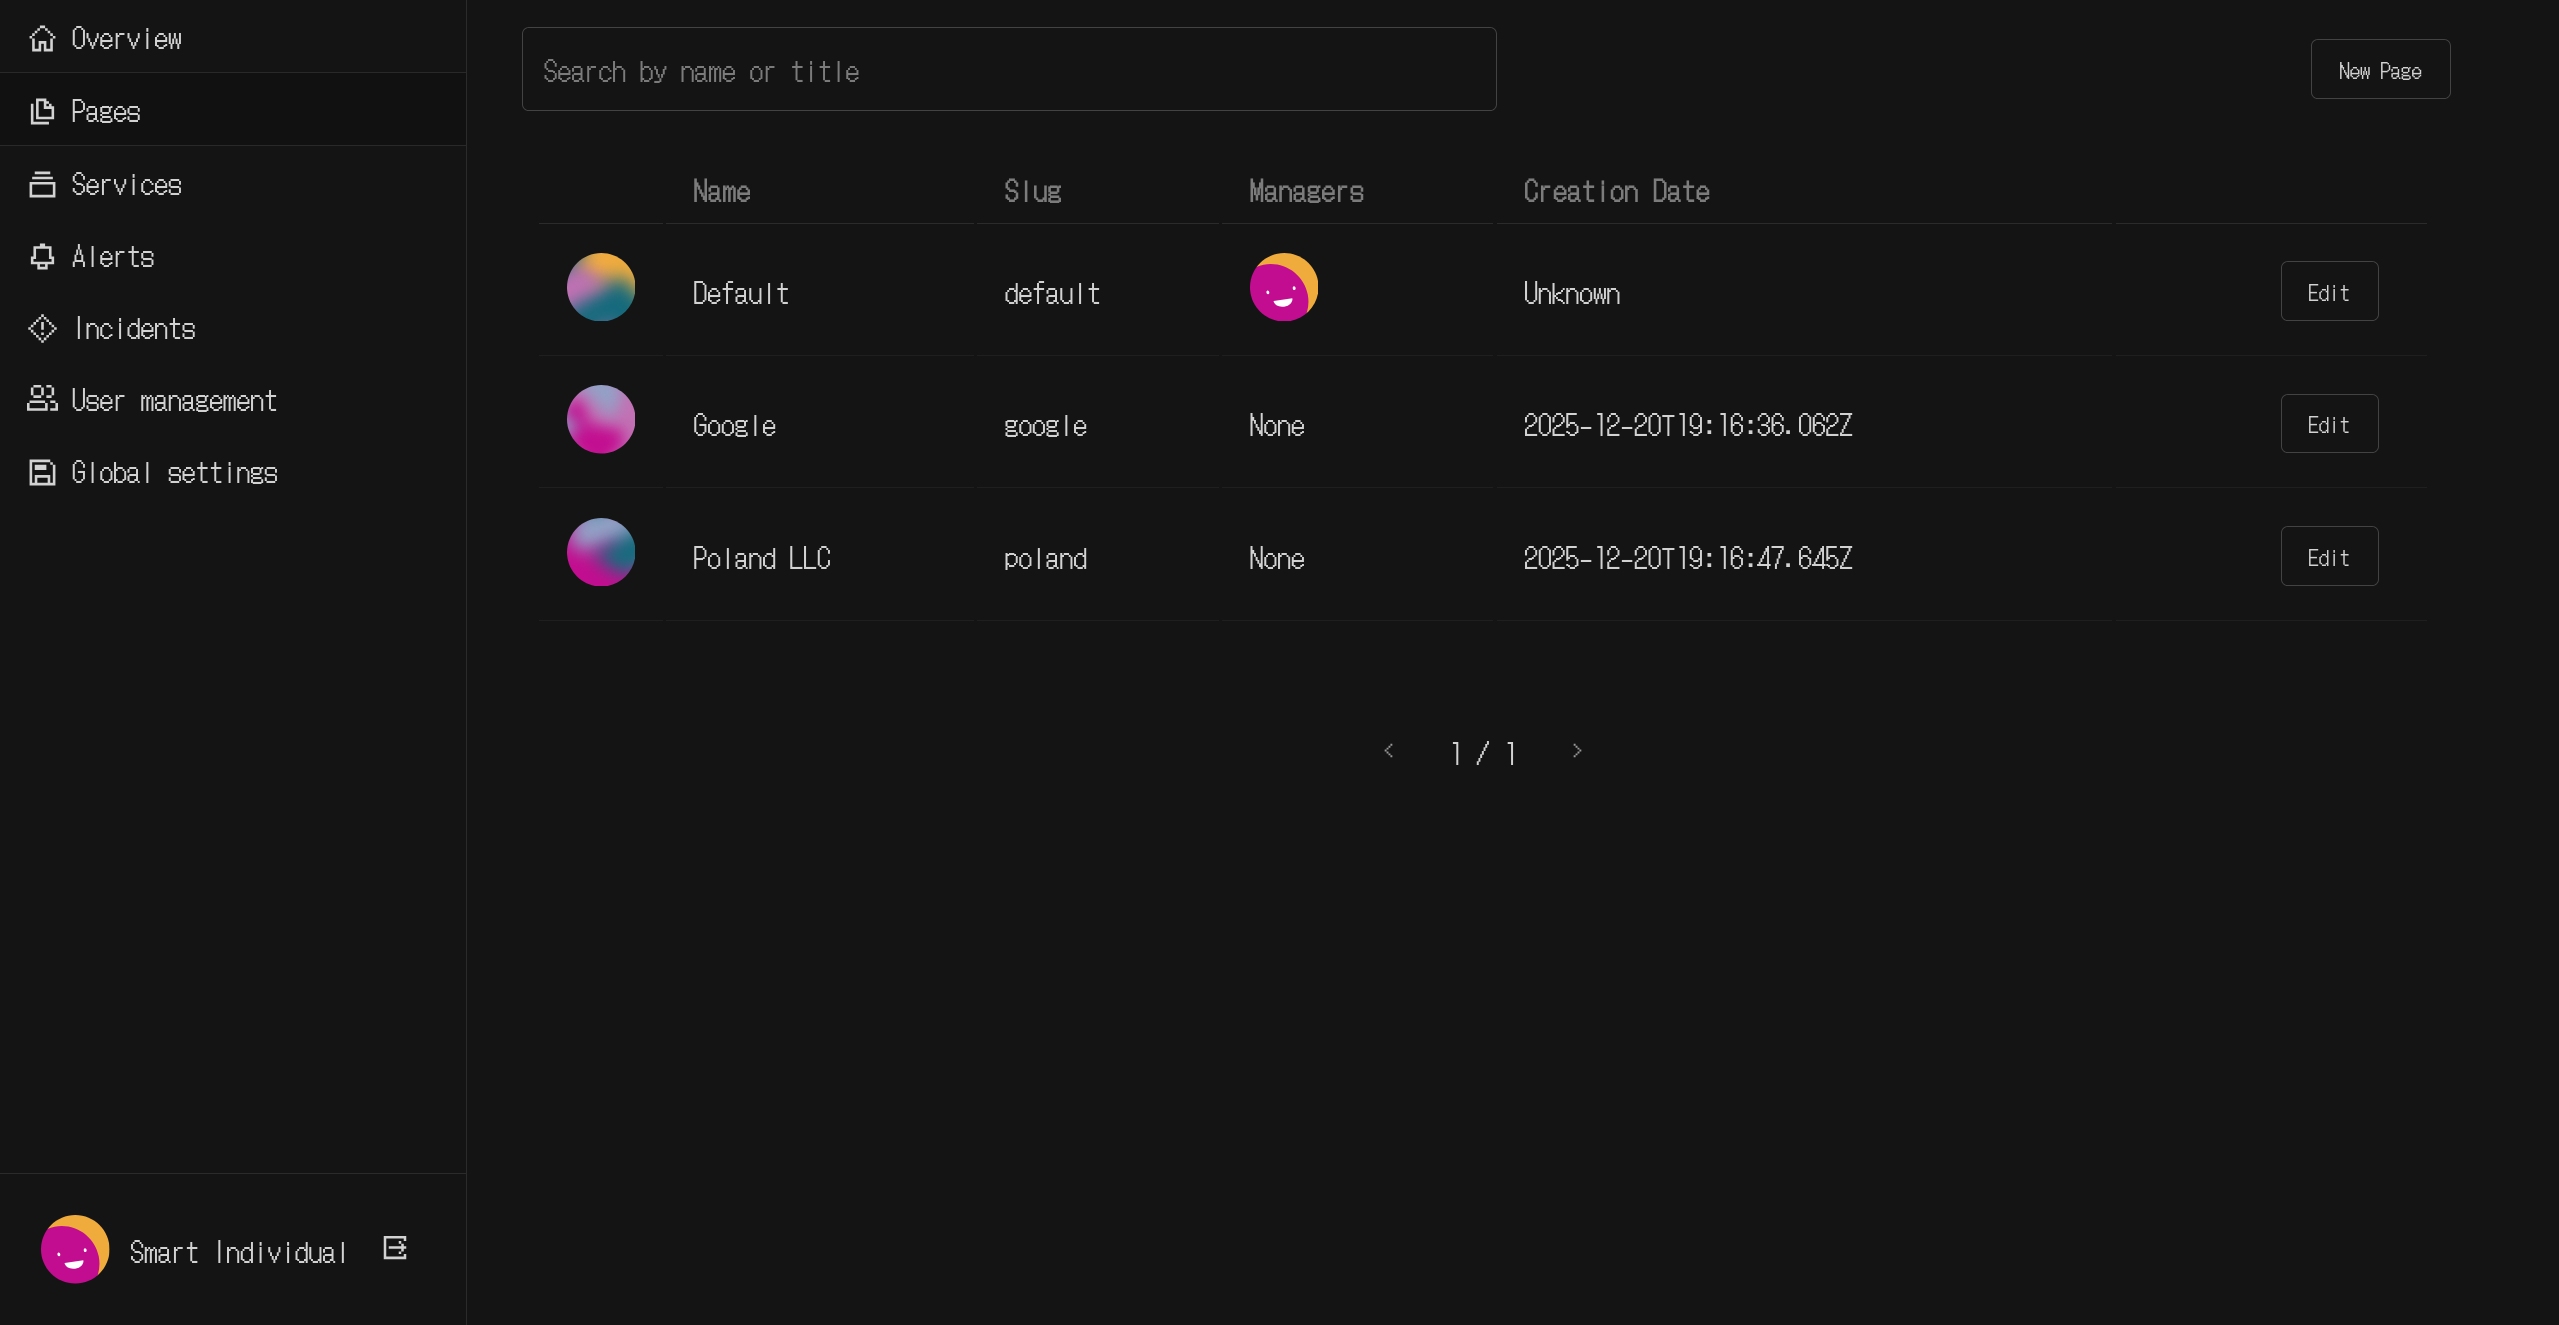
Task: Click the User management people icon
Action: click(x=42, y=400)
